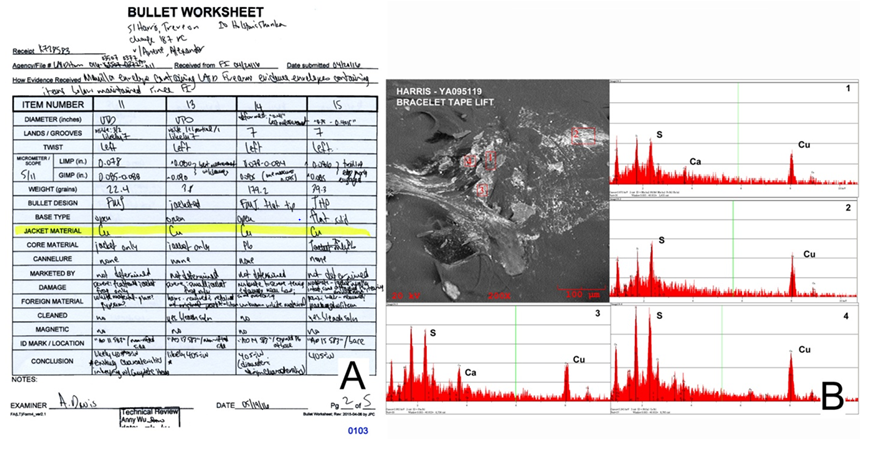
Task: Click spectrum panel number 1
Action: pyautogui.click(x=848, y=88)
